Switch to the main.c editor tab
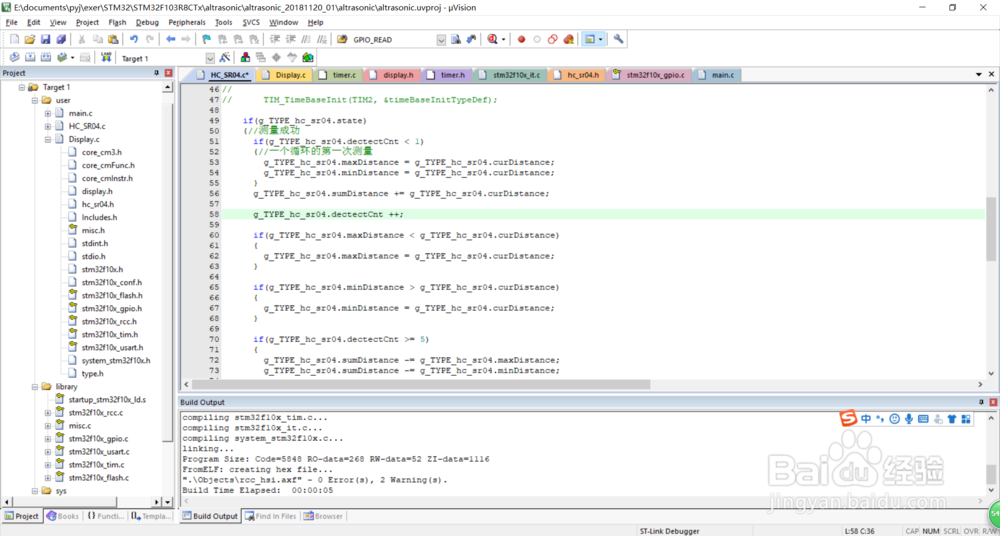 point(716,75)
